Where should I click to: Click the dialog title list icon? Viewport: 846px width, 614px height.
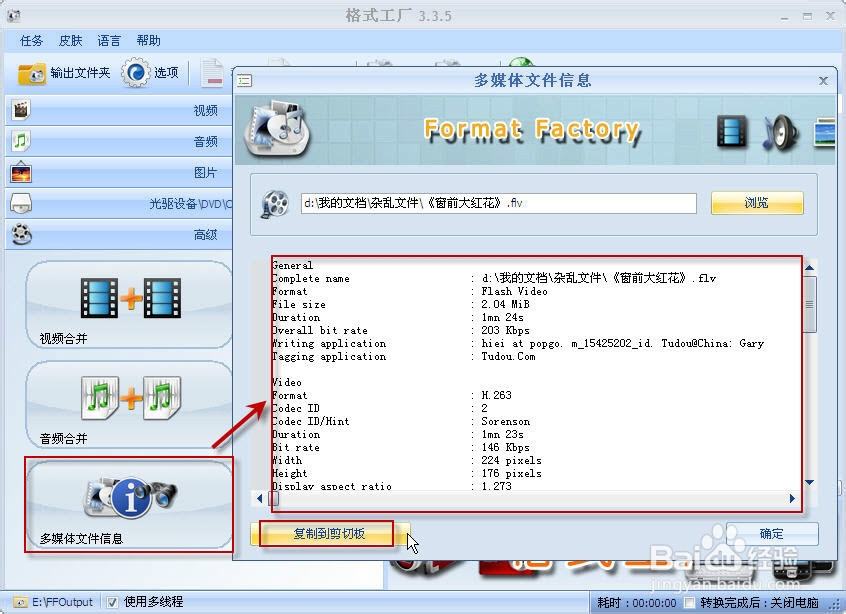click(x=244, y=81)
